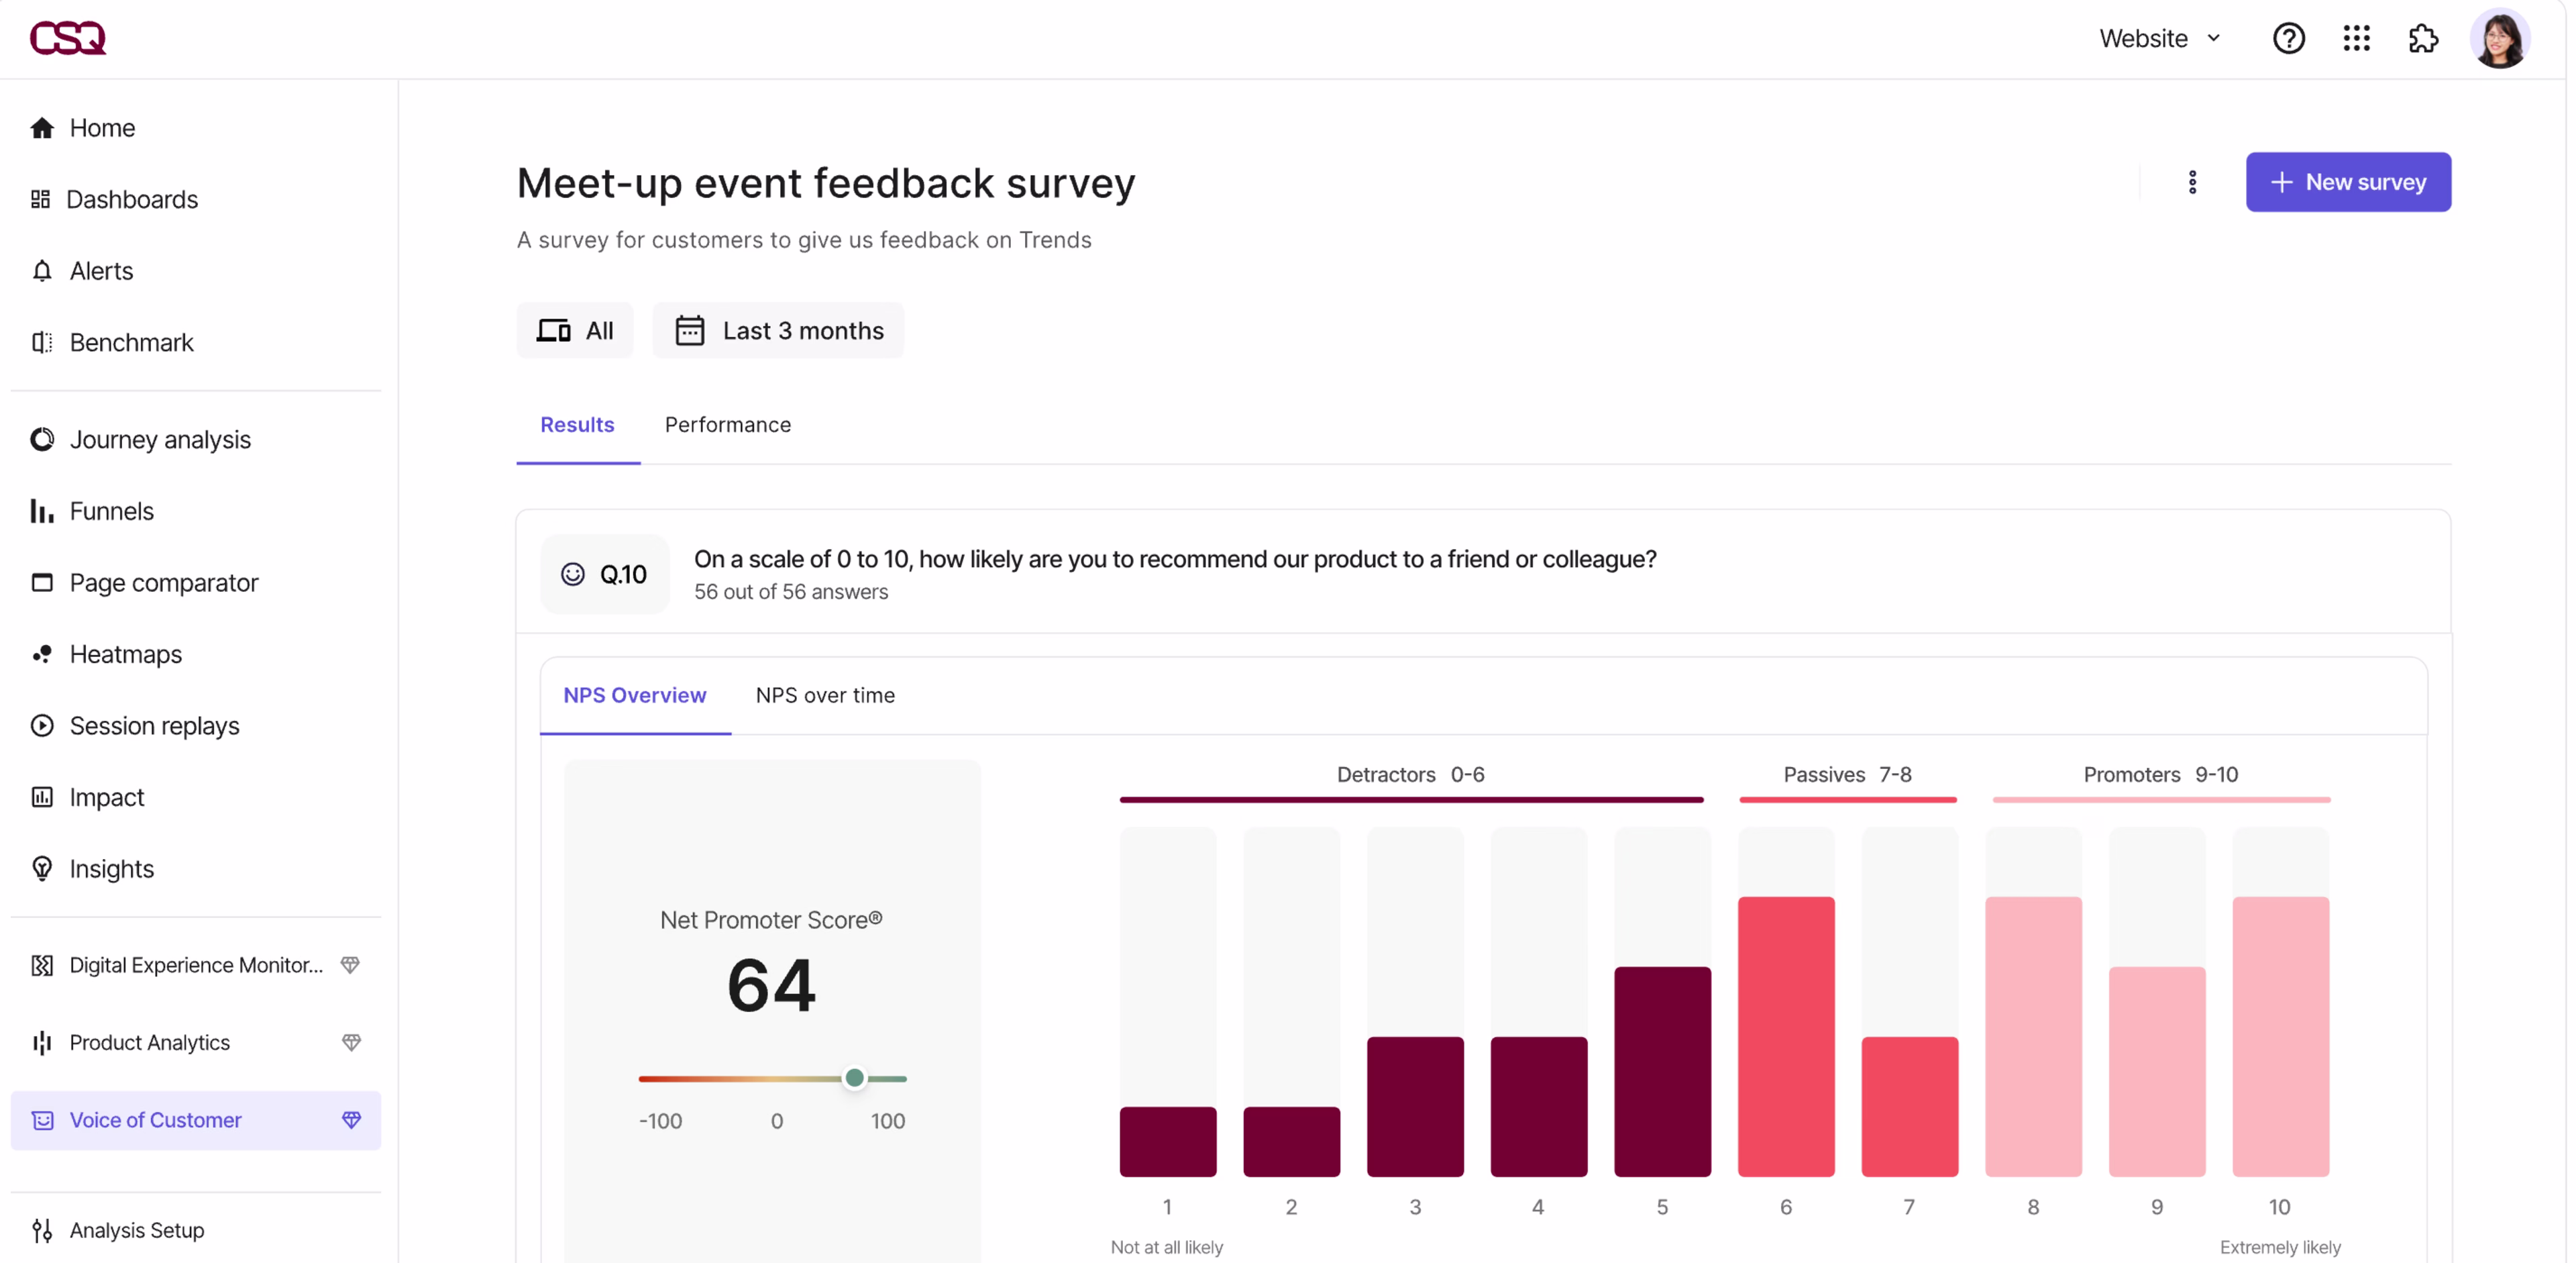The image size is (2576, 1263).
Task: Click the bar for score 10
Action: pyautogui.click(x=2280, y=1036)
